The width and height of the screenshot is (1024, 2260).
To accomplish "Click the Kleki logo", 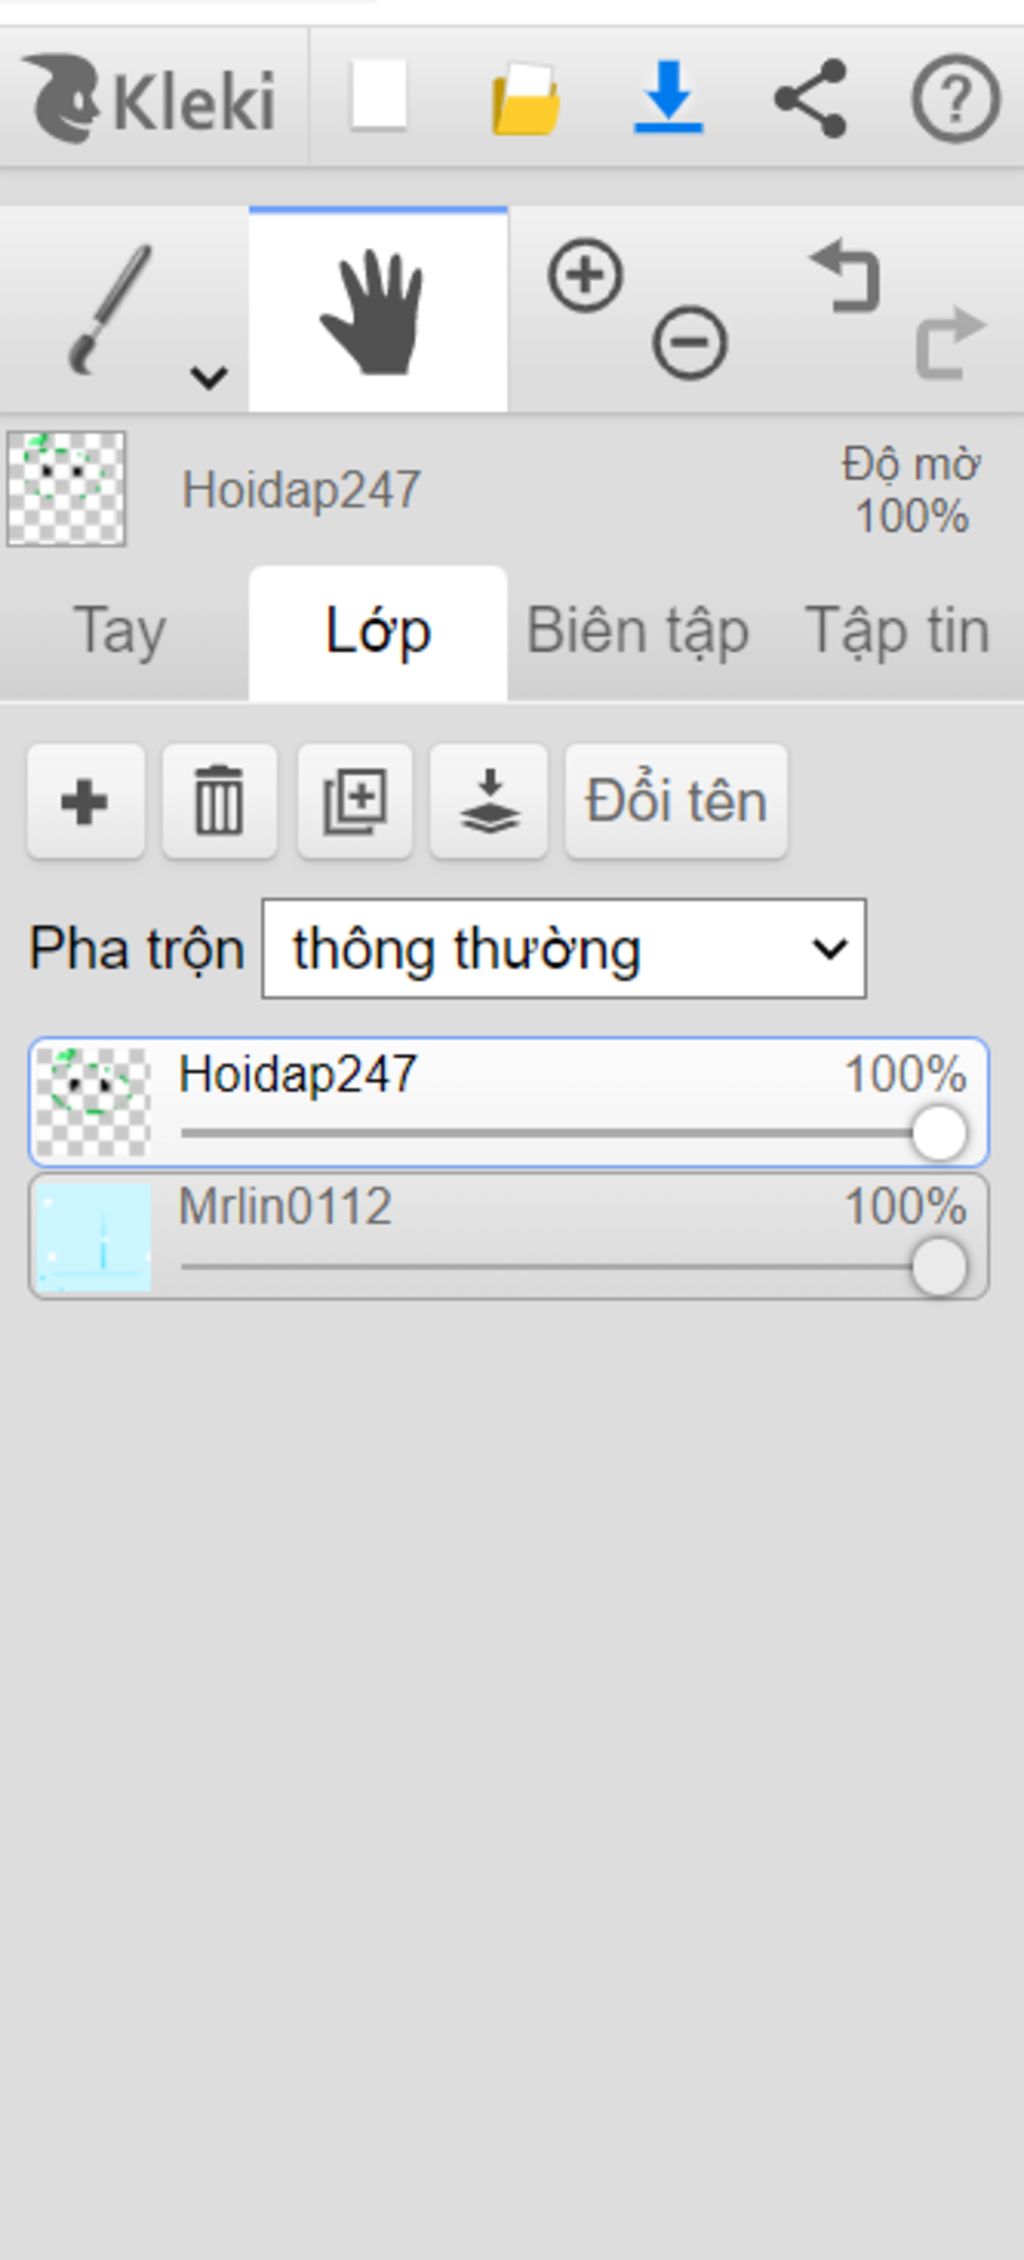I will pyautogui.click(x=150, y=98).
